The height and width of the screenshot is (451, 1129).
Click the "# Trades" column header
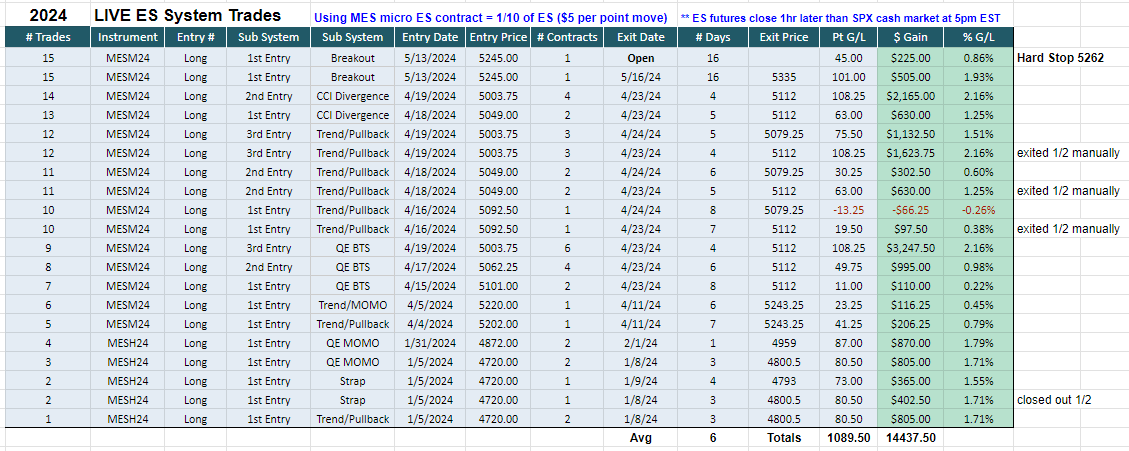tap(48, 37)
